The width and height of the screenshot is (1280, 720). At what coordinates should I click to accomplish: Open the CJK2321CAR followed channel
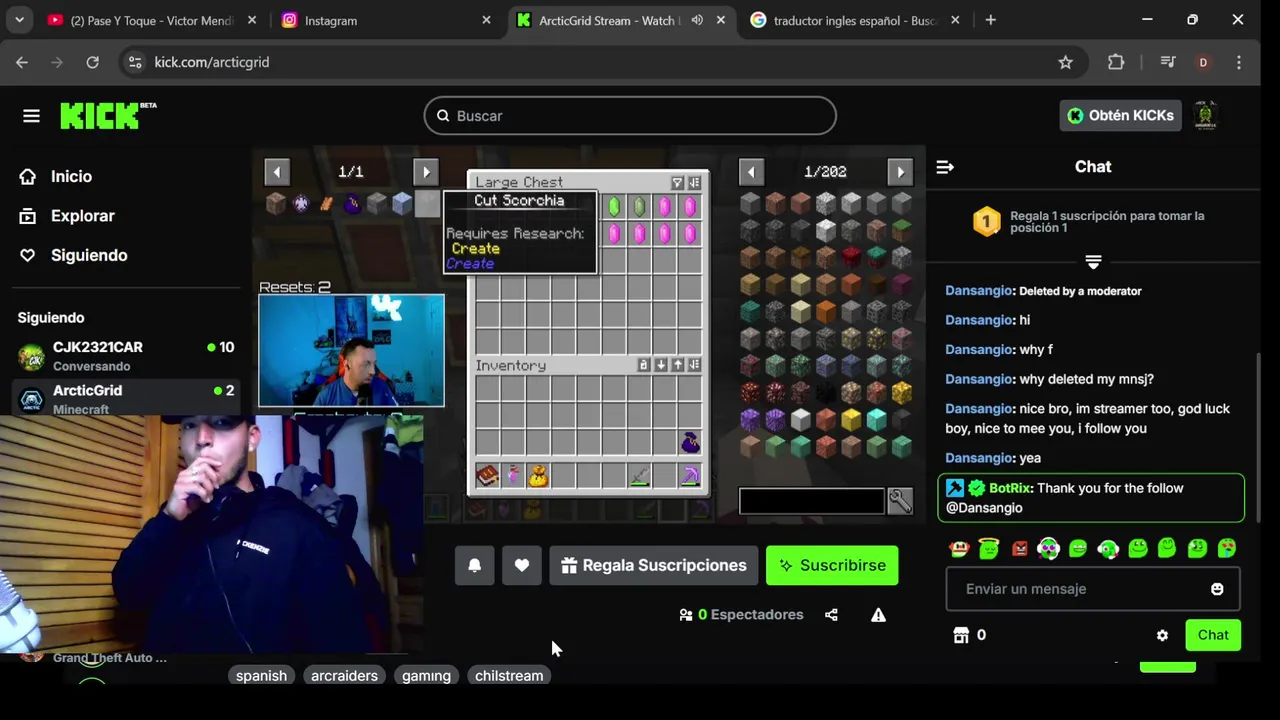pos(126,356)
